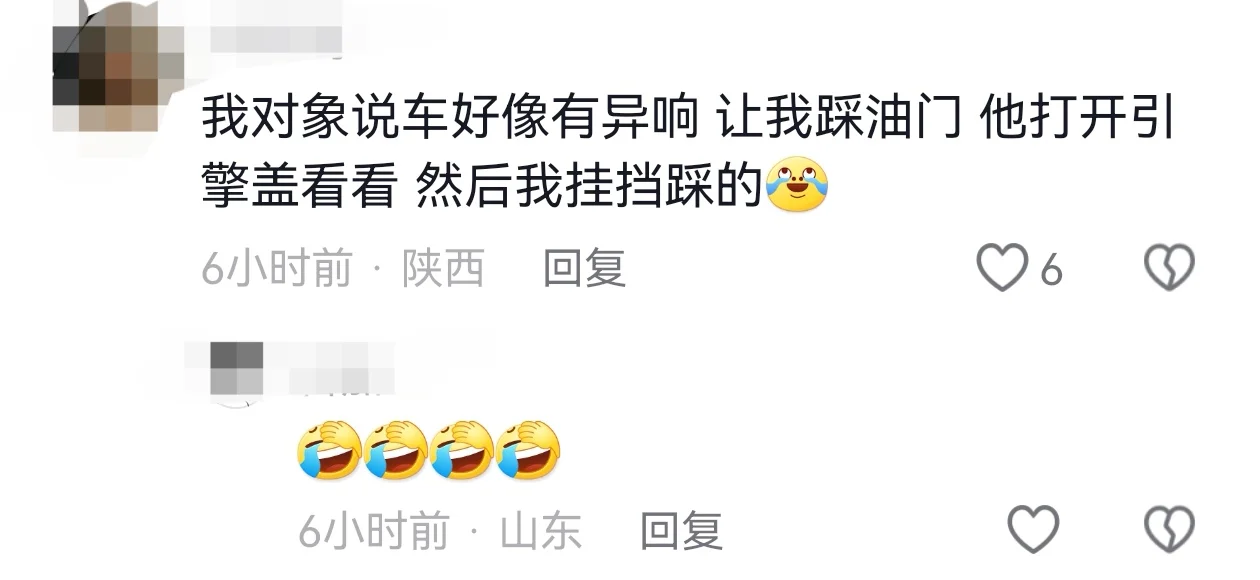Tap second laughing emoji in the reply
The image size is (1260, 580).
(396, 449)
